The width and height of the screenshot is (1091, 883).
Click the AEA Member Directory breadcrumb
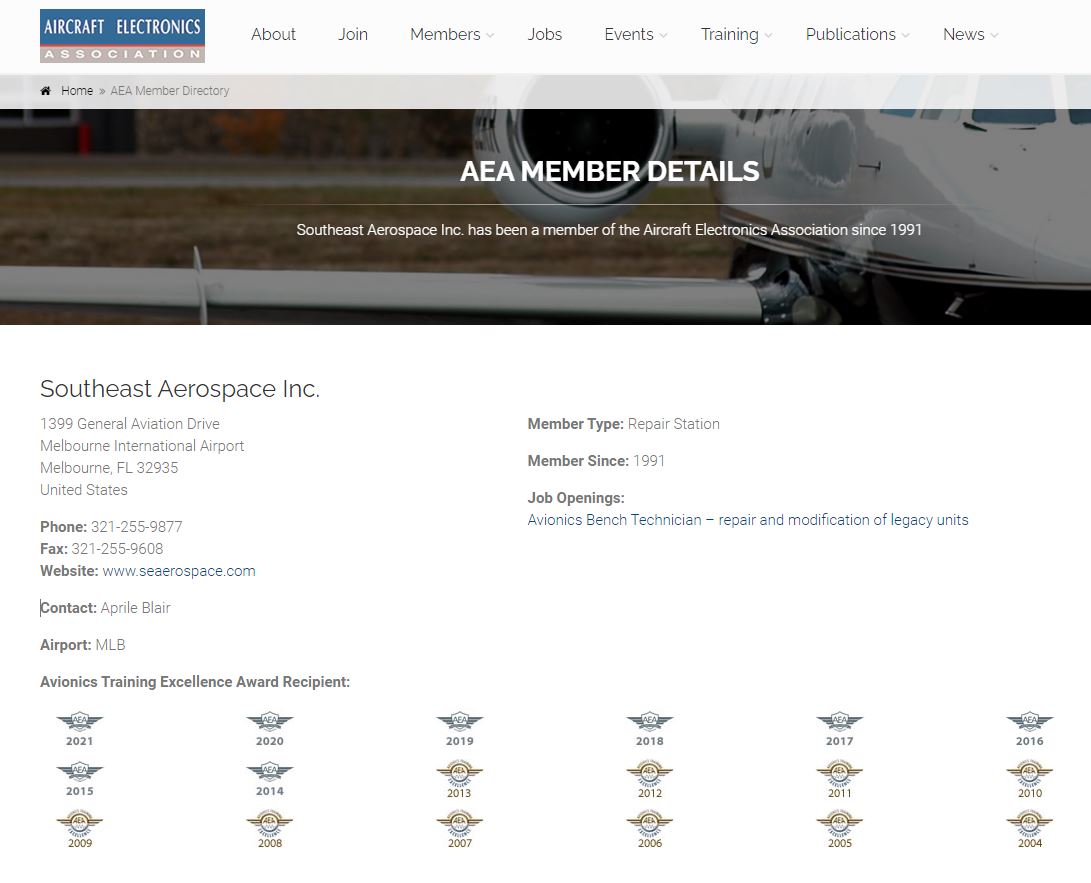[170, 90]
